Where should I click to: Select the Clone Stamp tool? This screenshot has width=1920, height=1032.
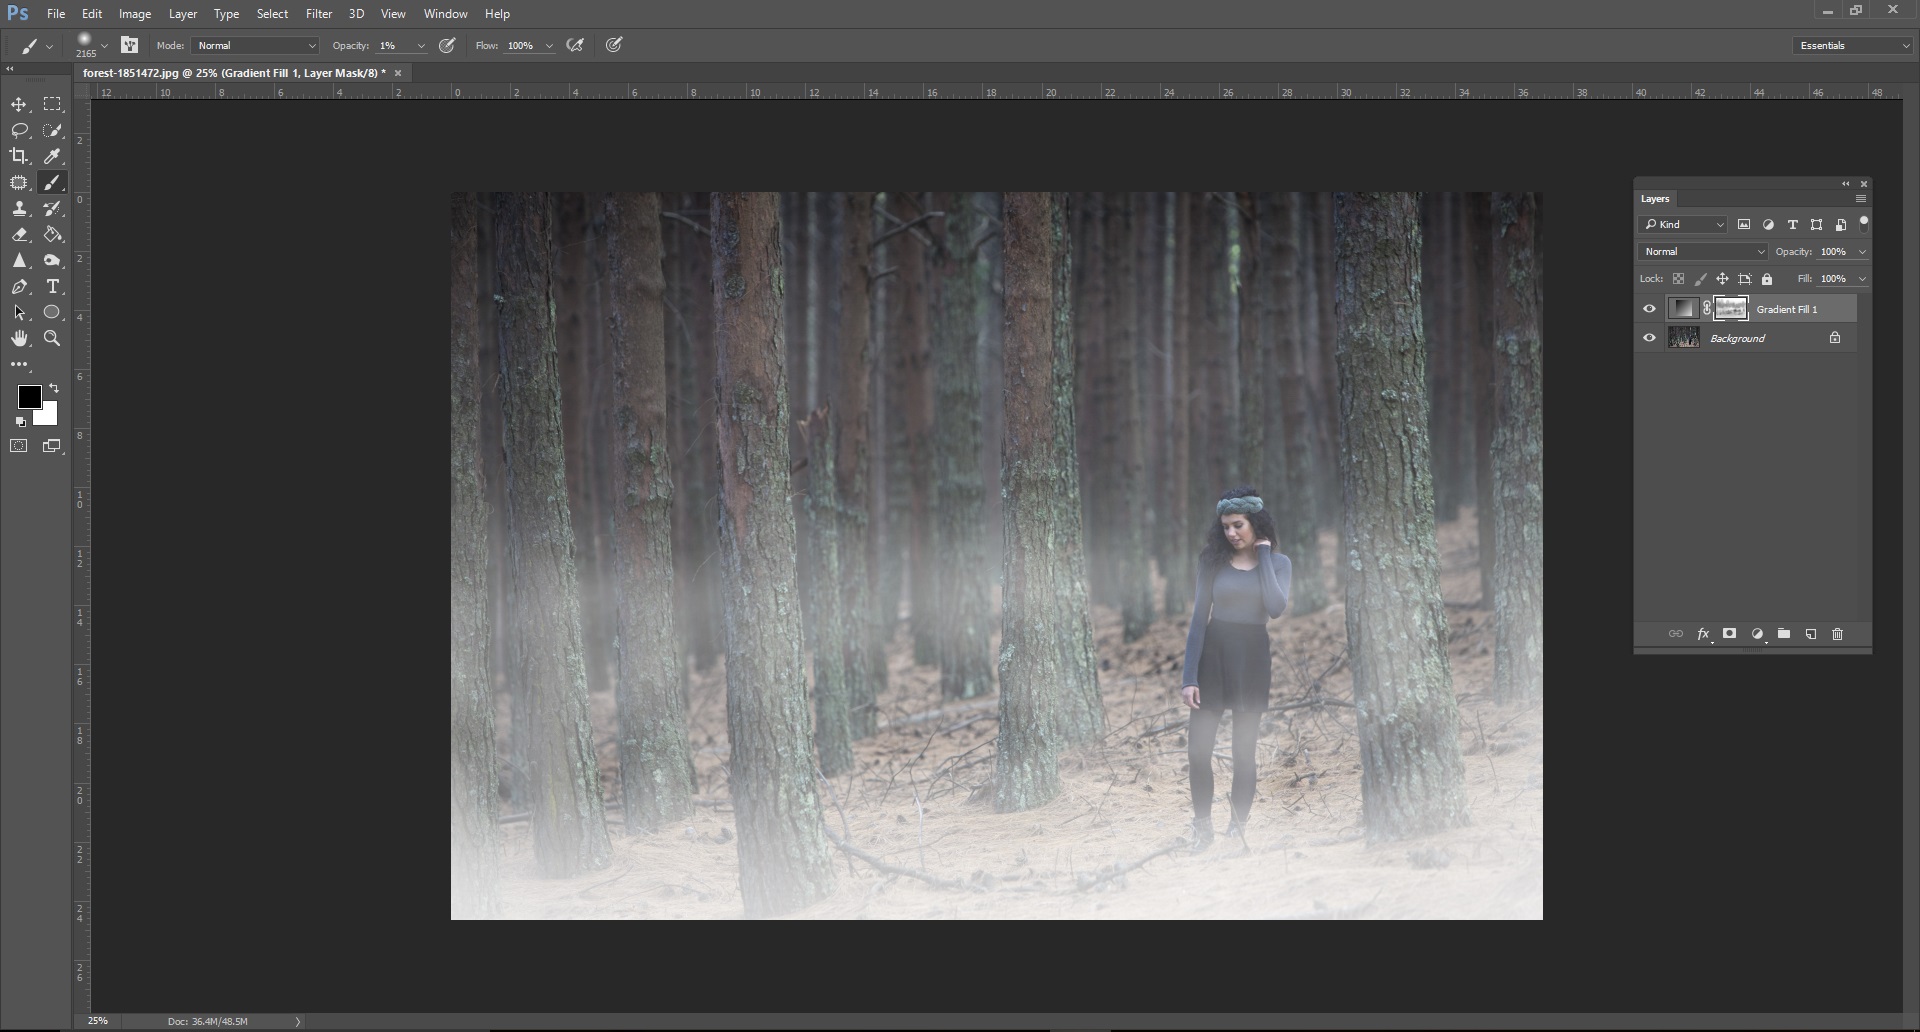click(x=20, y=209)
